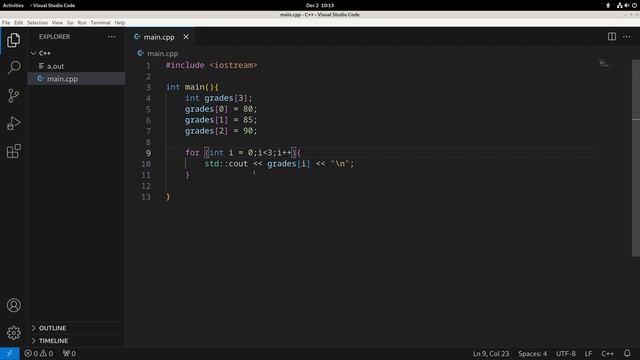This screenshot has width=640, height=360.
Task: Click line number 13 in the gutter
Action: [x=146, y=197]
